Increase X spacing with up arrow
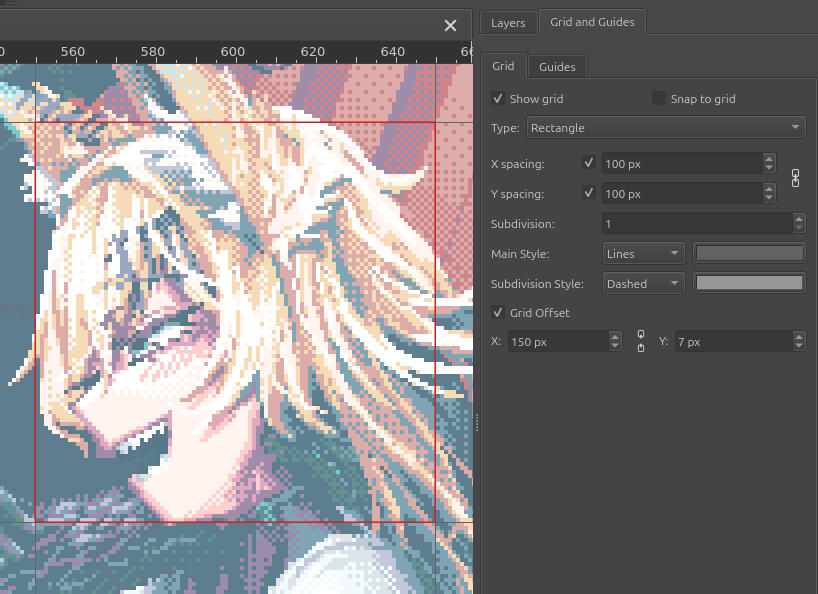 coord(769,159)
